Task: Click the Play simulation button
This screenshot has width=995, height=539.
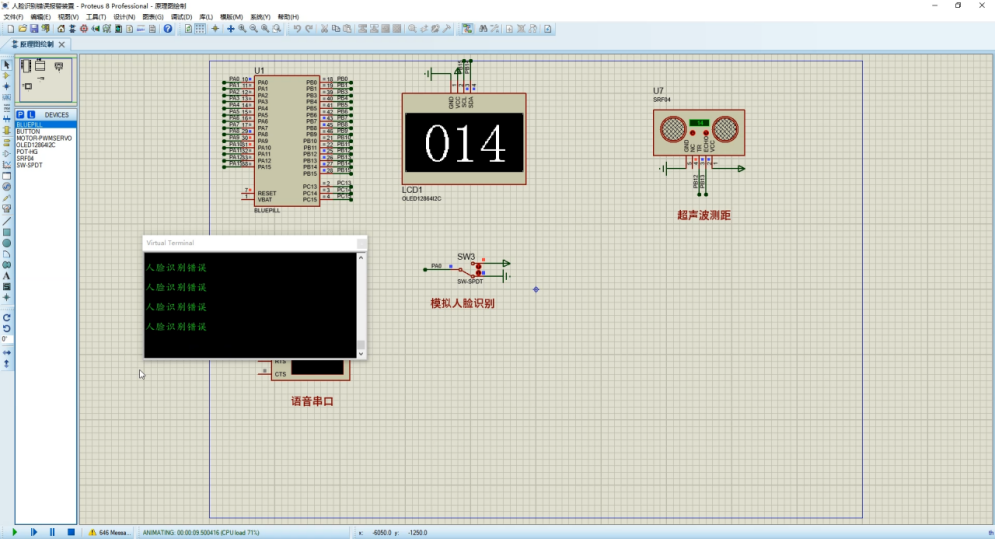Action: pyautogui.click(x=14, y=532)
